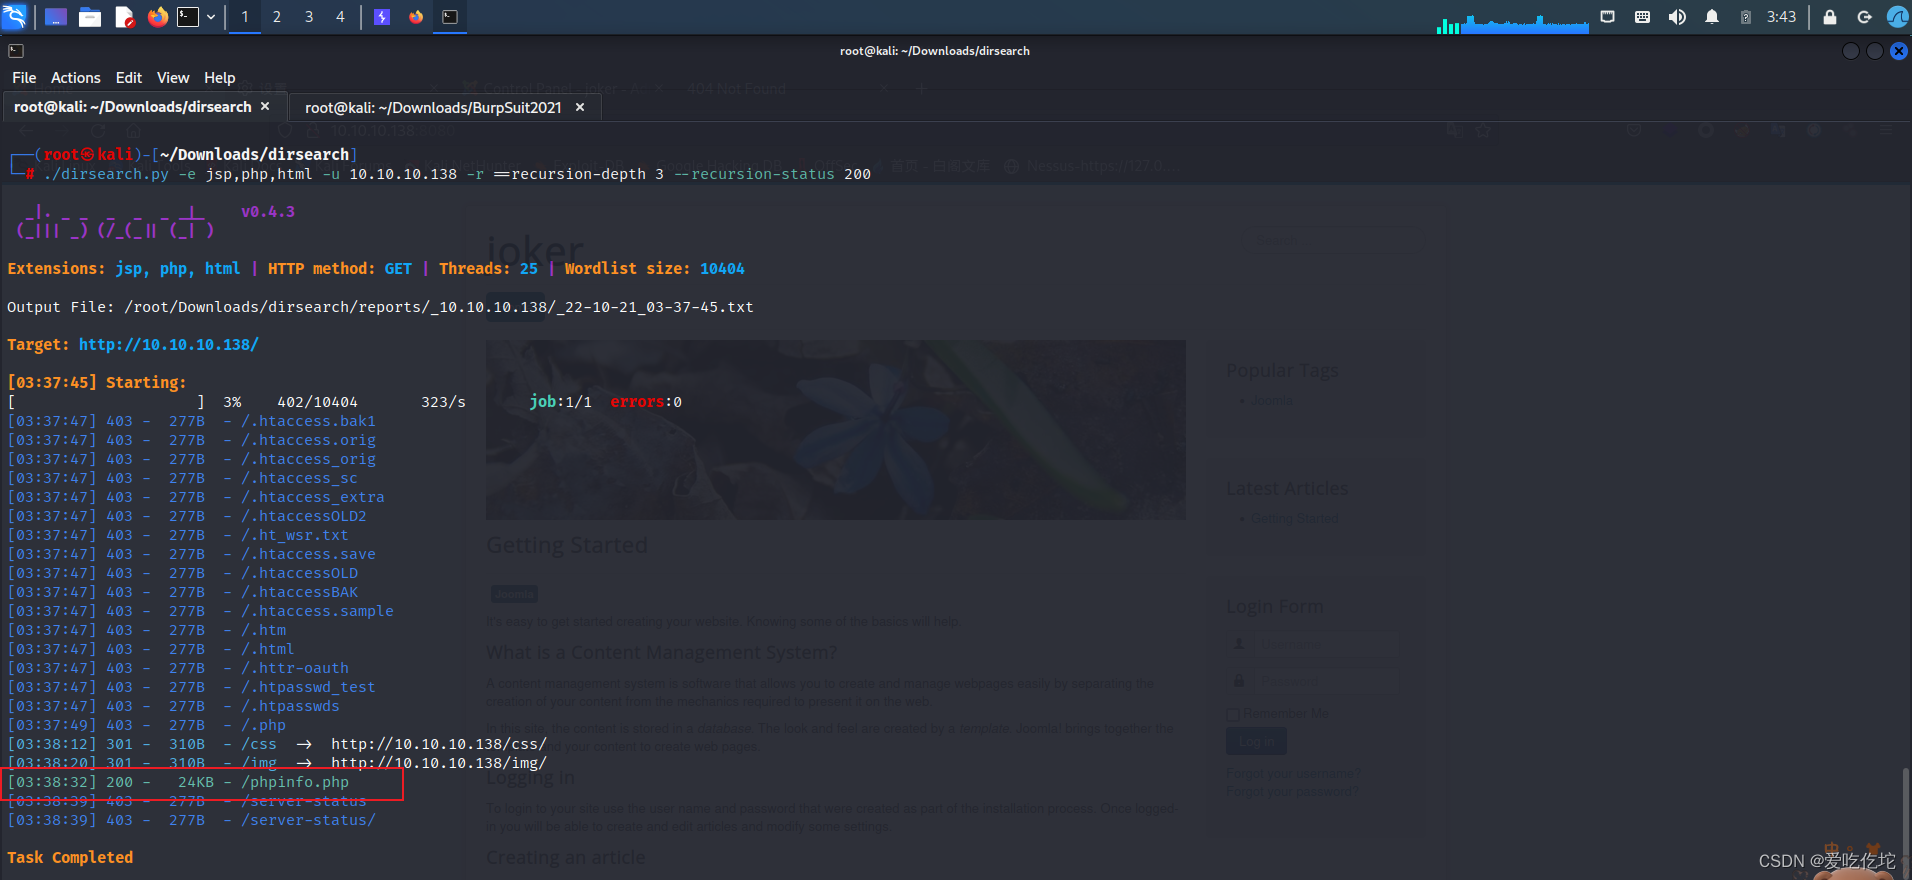Switch to workspace 2
Screen dimensions: 1912x880
[276, 17]
